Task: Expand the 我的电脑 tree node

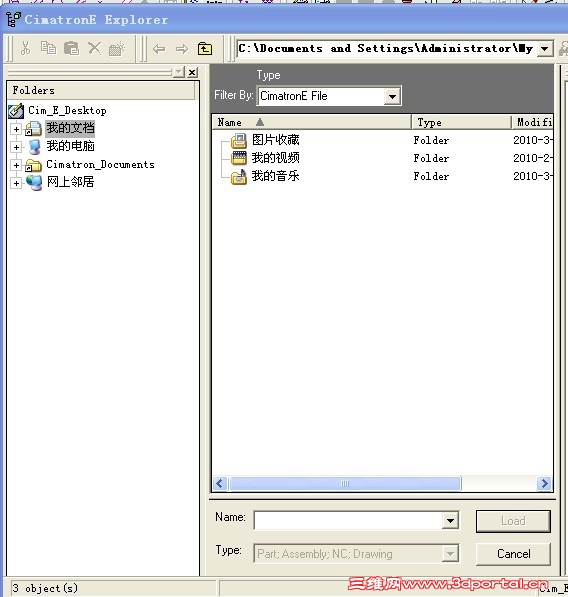Action: pyautogui.click(x=16, y=147)
